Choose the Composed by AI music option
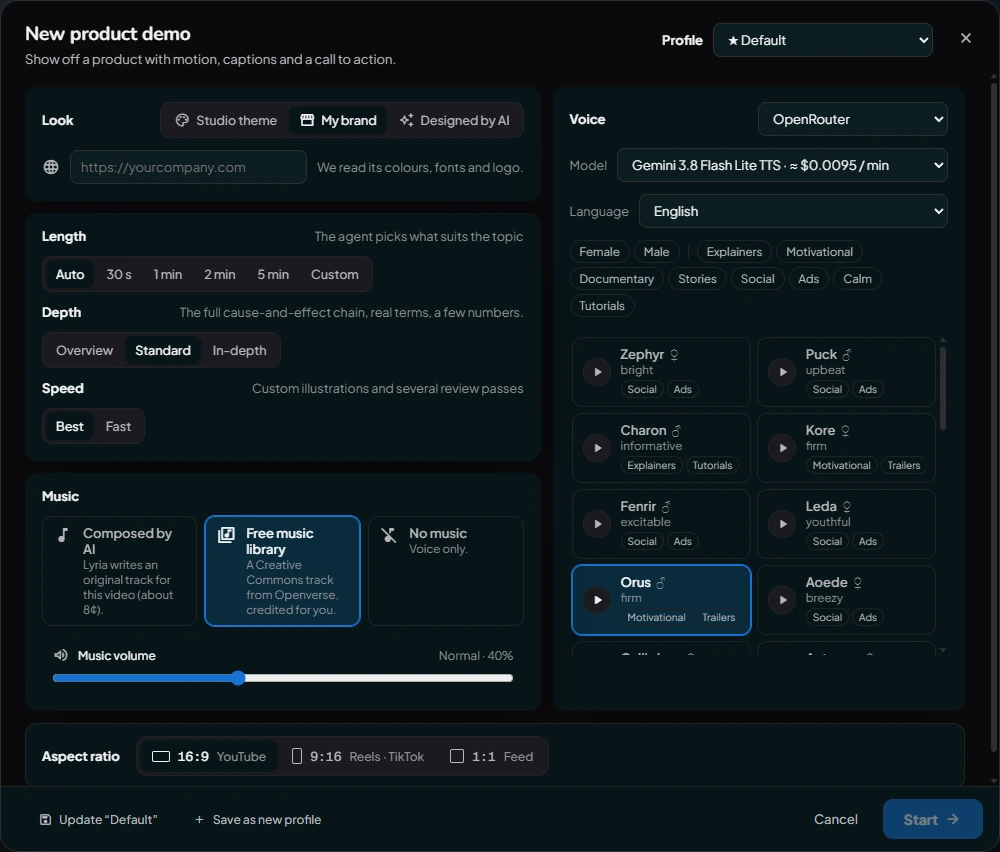 pos(119,571)
